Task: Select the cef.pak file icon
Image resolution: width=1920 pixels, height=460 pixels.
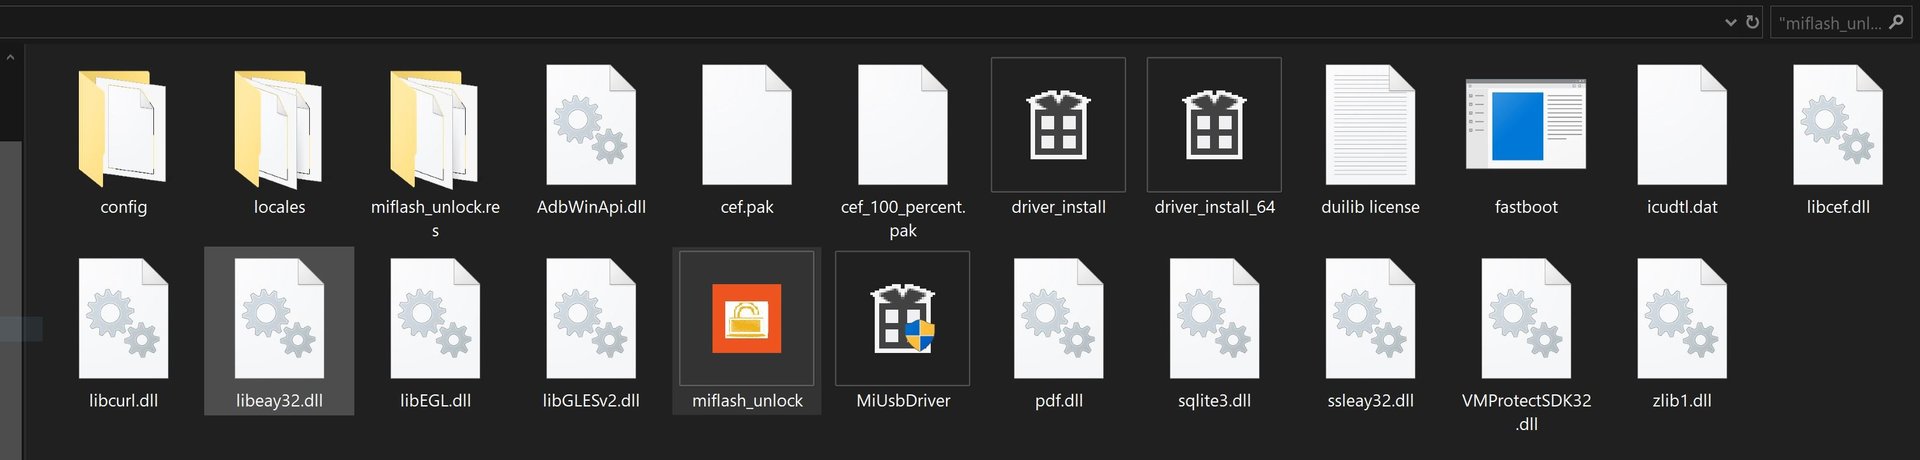Action: tap(747, 125)
